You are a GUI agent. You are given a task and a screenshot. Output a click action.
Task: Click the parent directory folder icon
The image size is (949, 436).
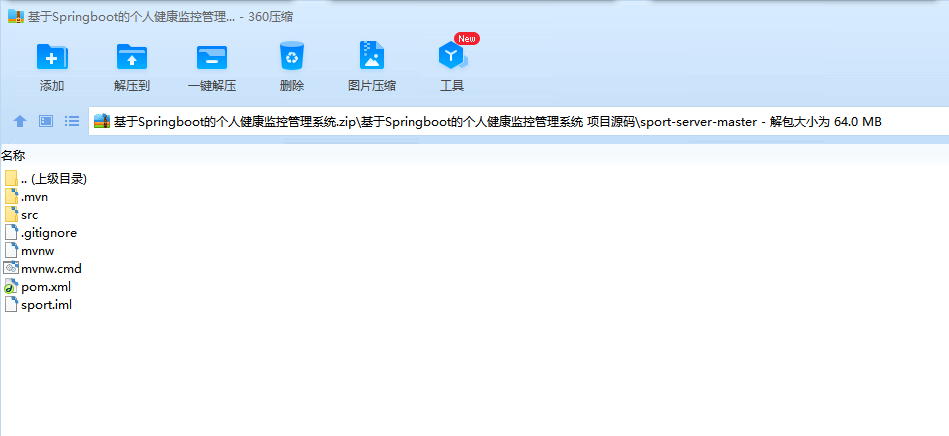(x=11, y=178)
